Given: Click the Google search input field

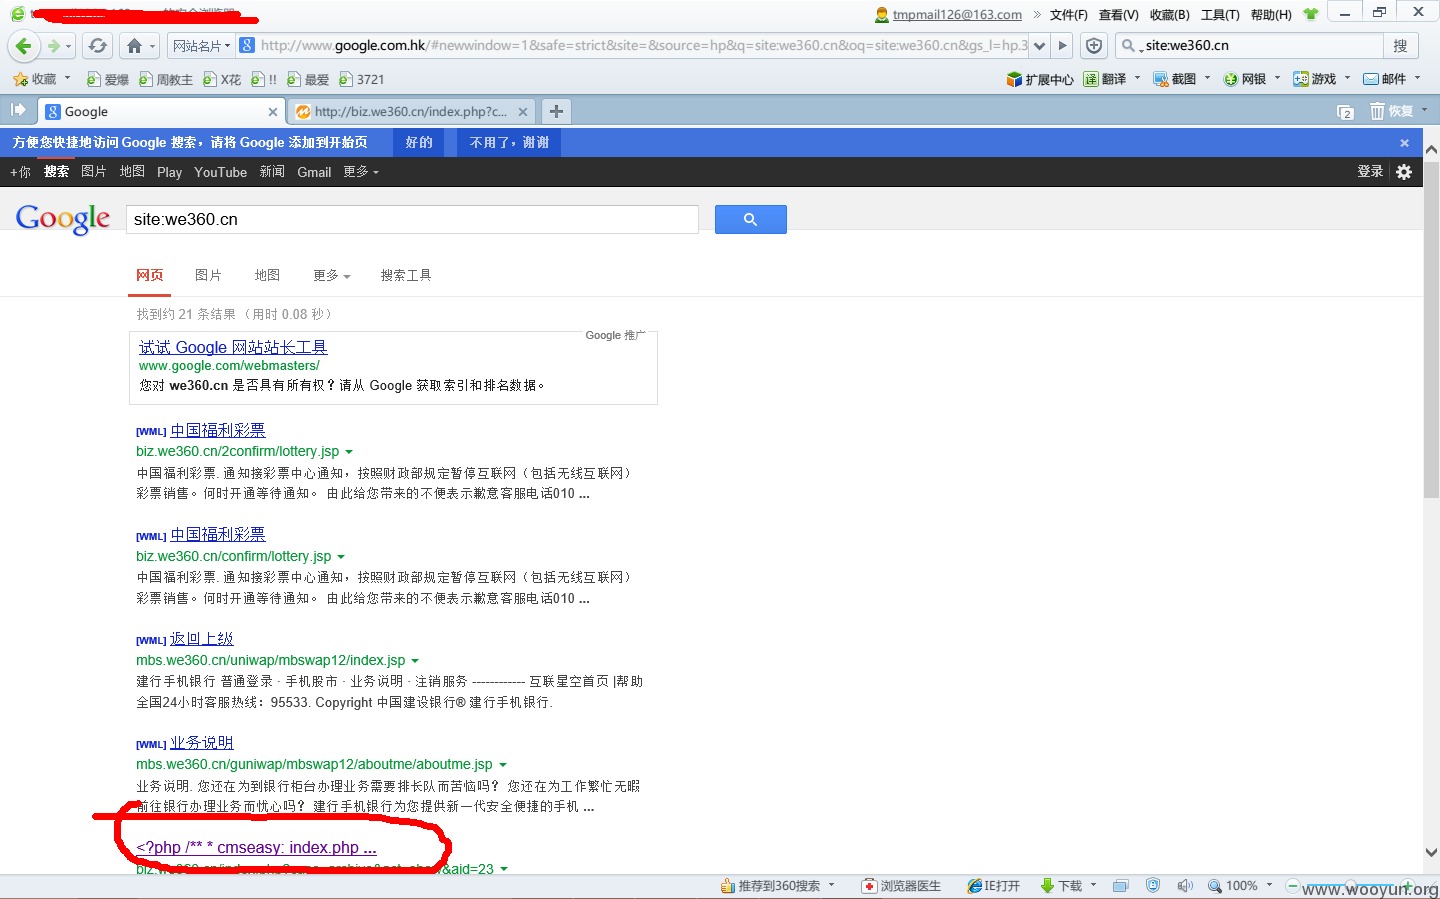Looking at the screenshot, I should [x=412, y=219].
